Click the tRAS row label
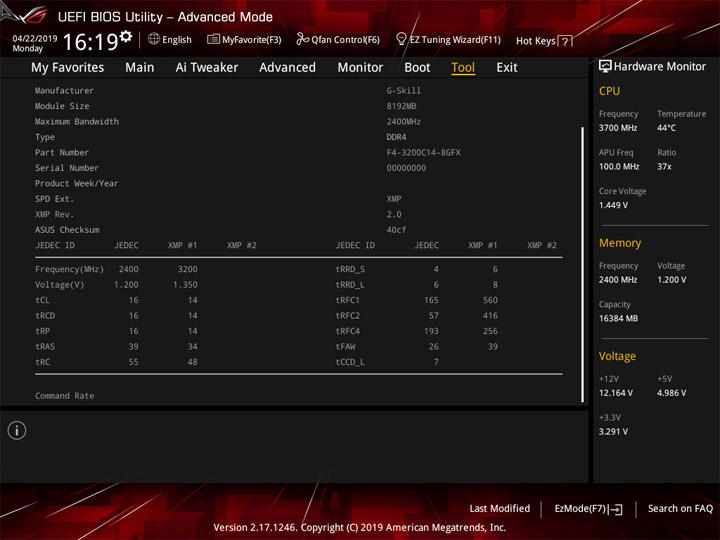The width and height of the screenshot is (720, 540). tap(45, 347)
